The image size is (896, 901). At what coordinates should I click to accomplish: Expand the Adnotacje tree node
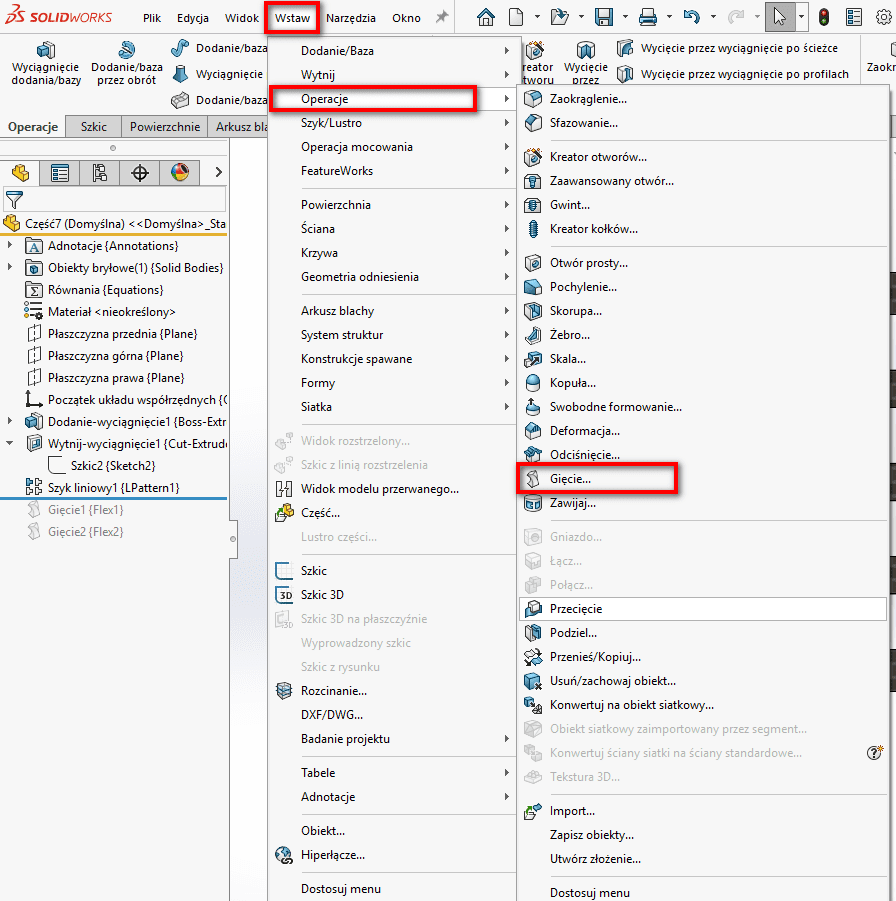click(x=11, y=246)
